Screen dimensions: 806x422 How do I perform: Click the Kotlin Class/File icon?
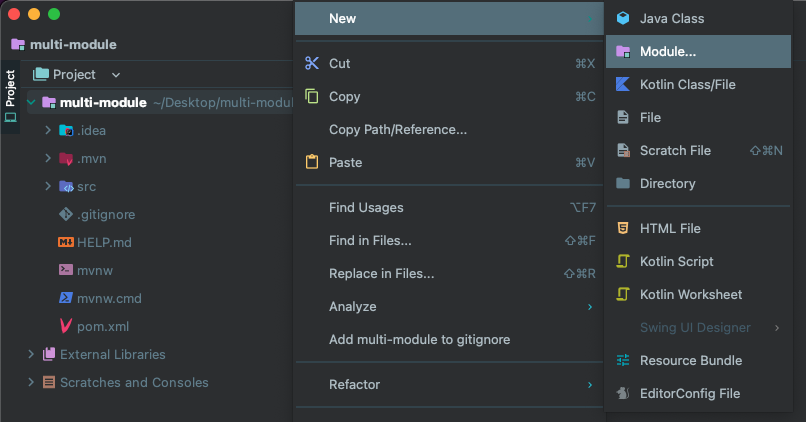[x=623, y=84]
